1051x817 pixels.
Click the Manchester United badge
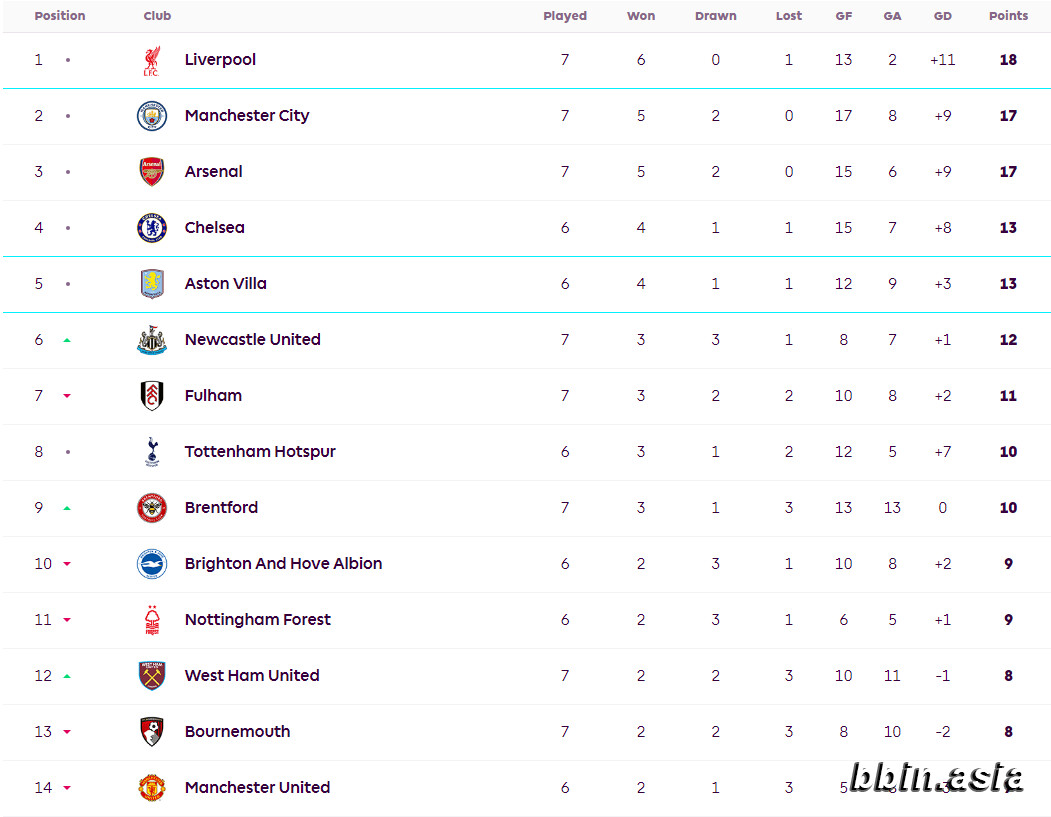coord(152,788)
